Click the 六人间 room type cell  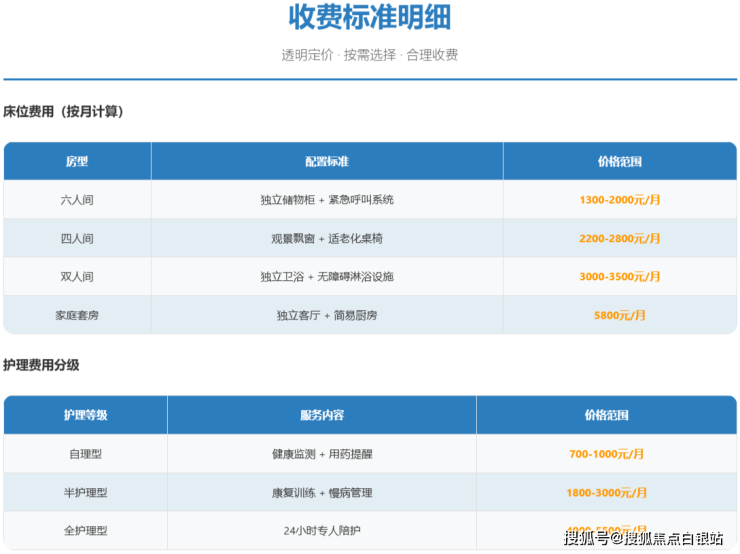coord(77,200)
